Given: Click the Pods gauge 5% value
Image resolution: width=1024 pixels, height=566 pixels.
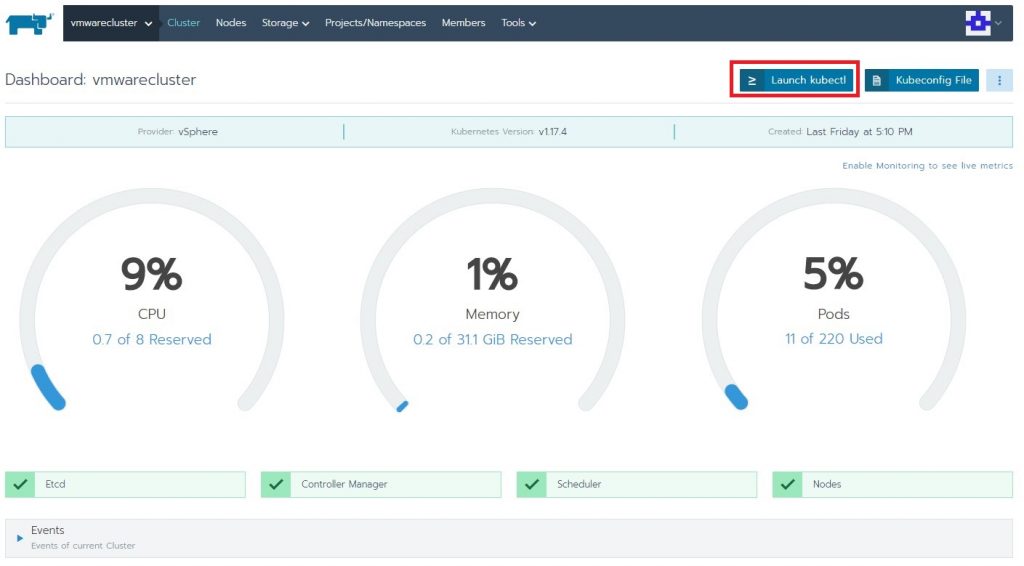Looking at the screenshot, I should tap(833, 274).
